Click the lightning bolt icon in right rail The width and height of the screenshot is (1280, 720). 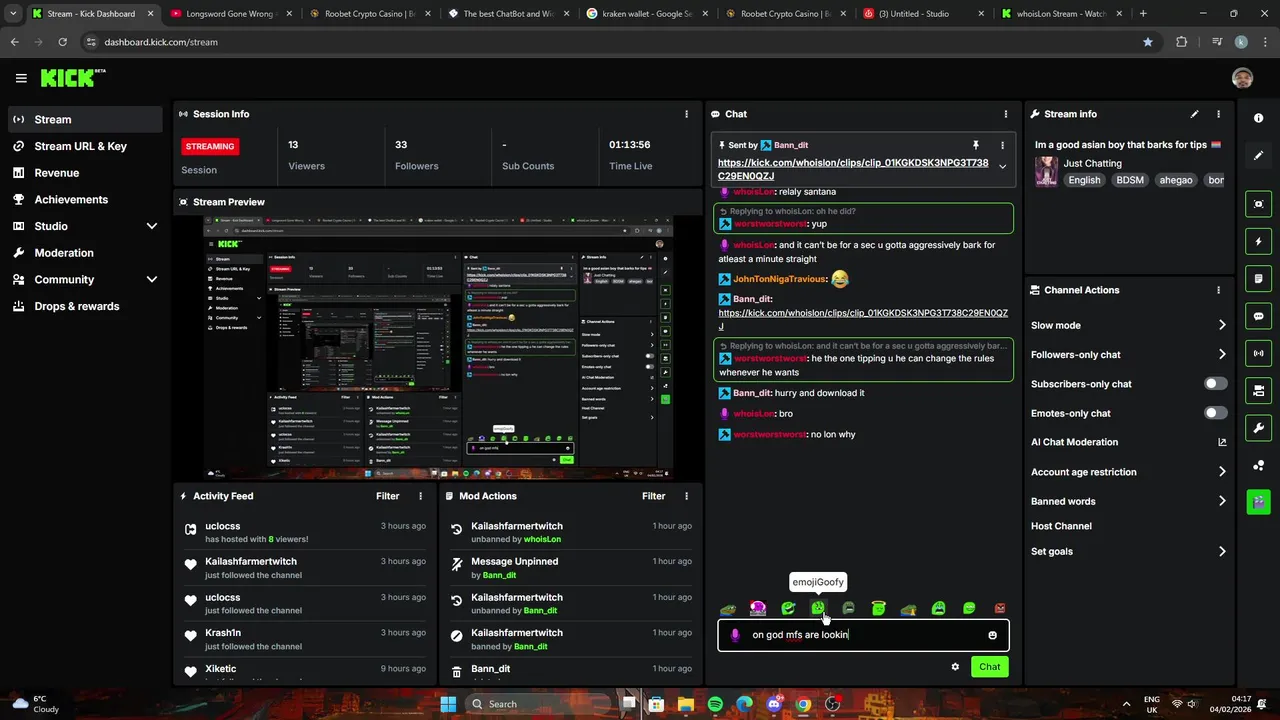coord(1258,241)
